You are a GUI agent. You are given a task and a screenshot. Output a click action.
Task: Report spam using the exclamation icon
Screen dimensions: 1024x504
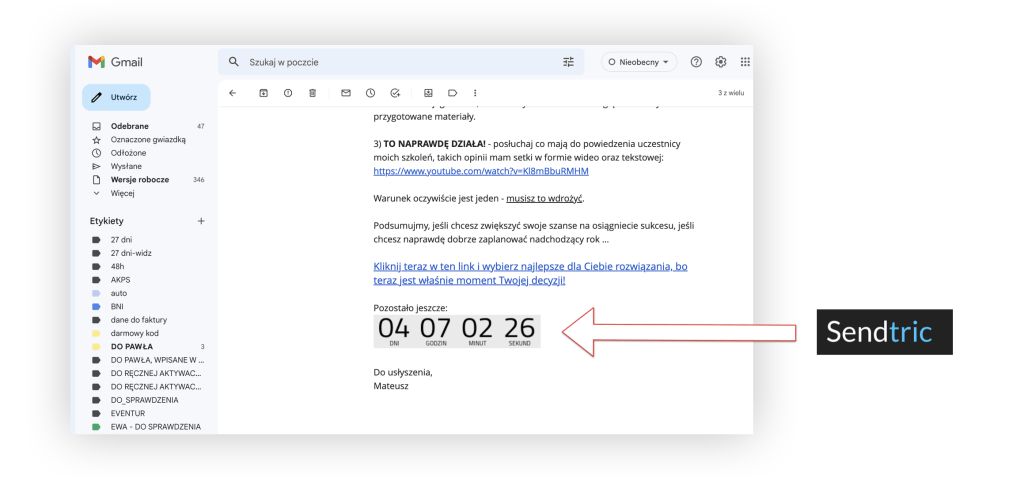tap(288, 93)
